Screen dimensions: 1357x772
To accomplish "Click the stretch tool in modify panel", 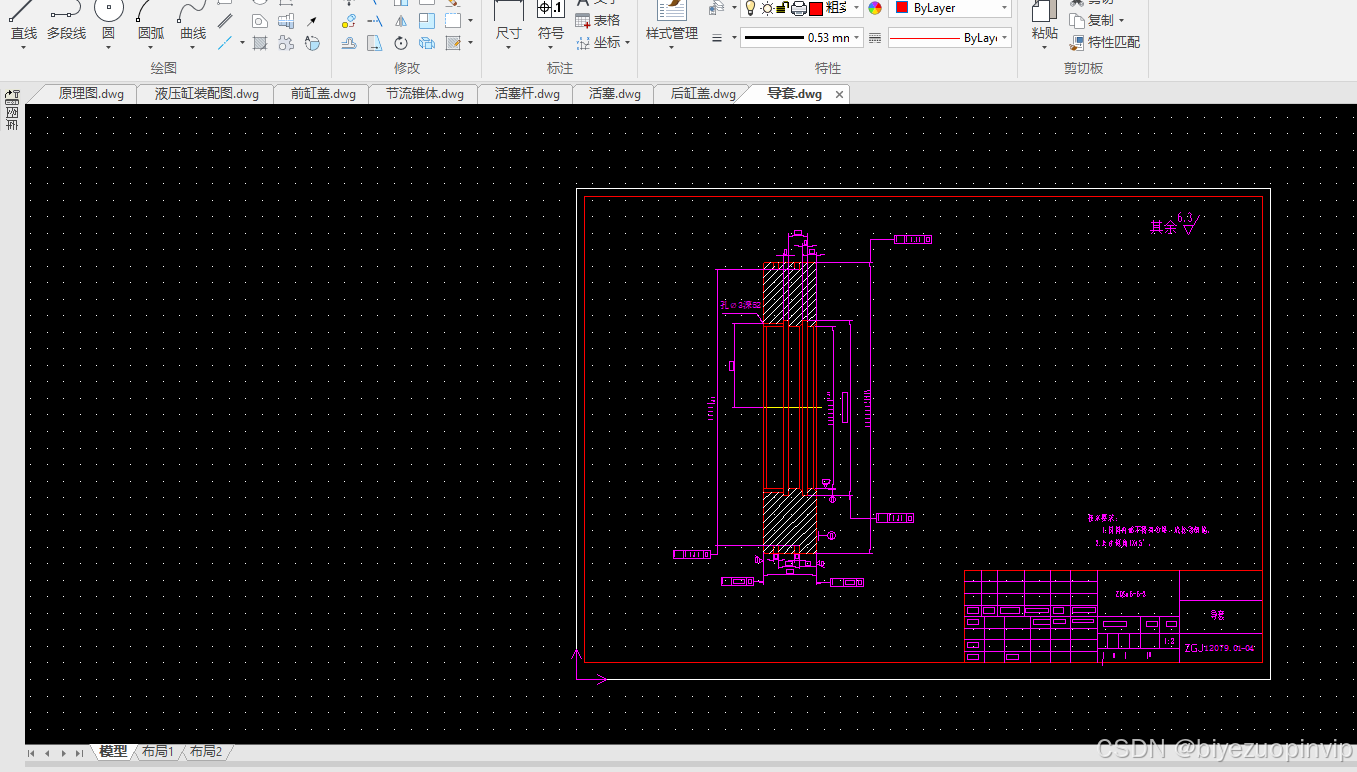I will [374, 43].
